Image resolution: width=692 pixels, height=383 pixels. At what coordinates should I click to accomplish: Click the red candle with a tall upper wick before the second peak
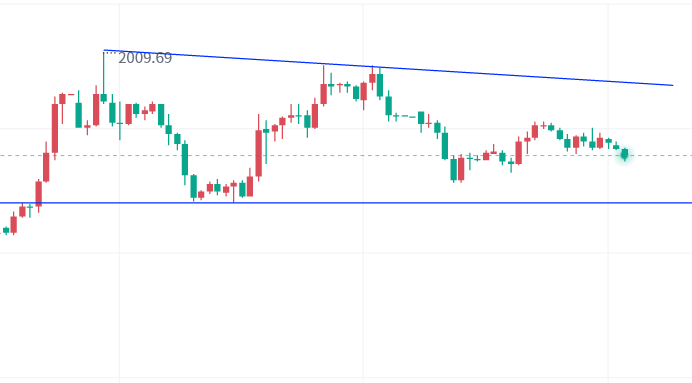(x=323, y=88)
